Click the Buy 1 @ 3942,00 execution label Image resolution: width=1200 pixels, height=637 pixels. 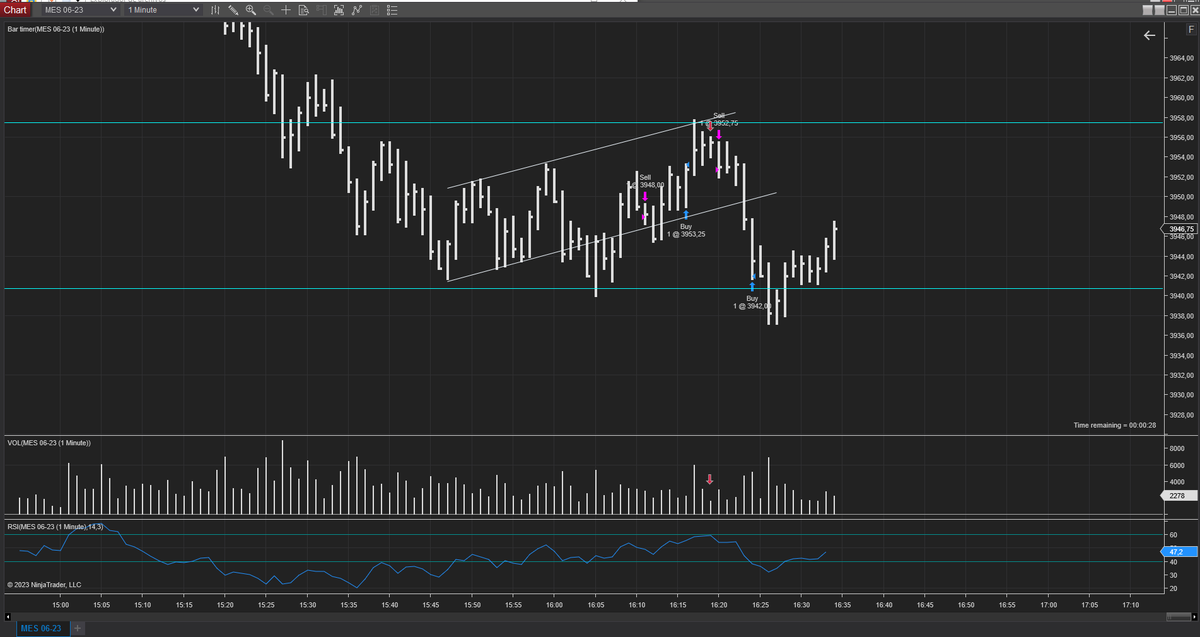tap(752, 302)
